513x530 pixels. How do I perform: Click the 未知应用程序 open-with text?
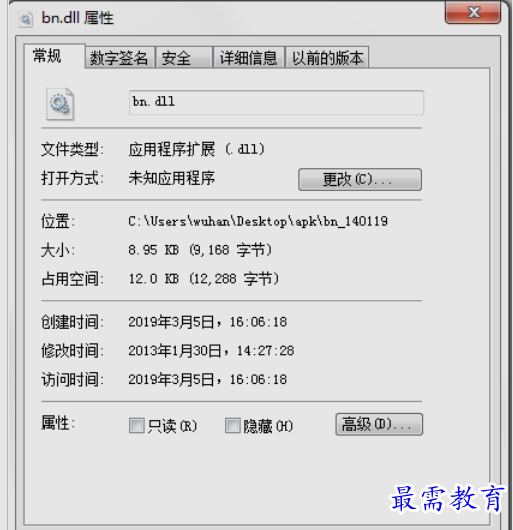[x=171, y=178]
